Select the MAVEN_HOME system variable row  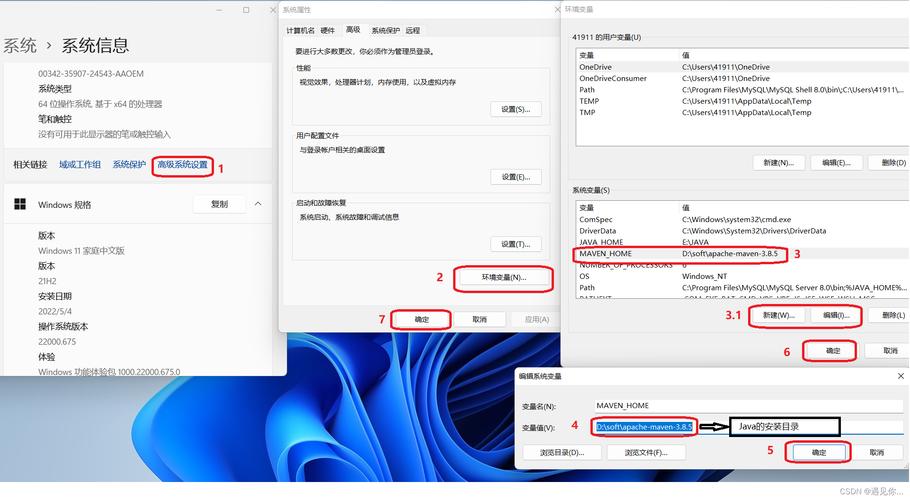tap(742, 253)
